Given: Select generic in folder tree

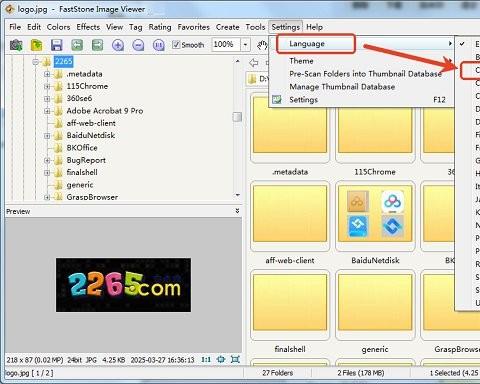Looking at the screenshot, I should [80, 185].
